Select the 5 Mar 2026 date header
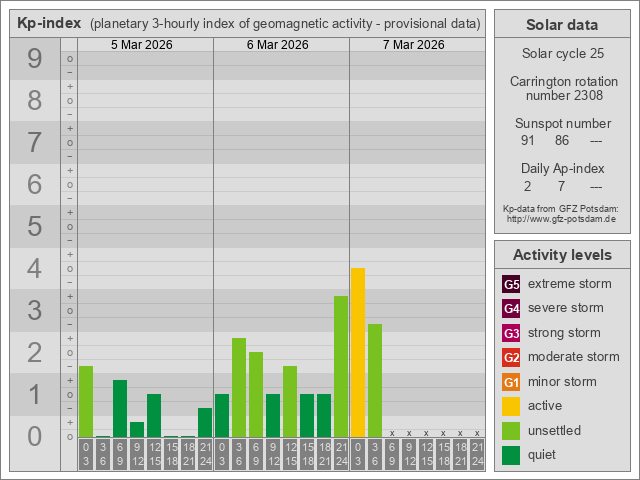The width and height of the screenshot is (640, 480). click(x=145, y=45)
